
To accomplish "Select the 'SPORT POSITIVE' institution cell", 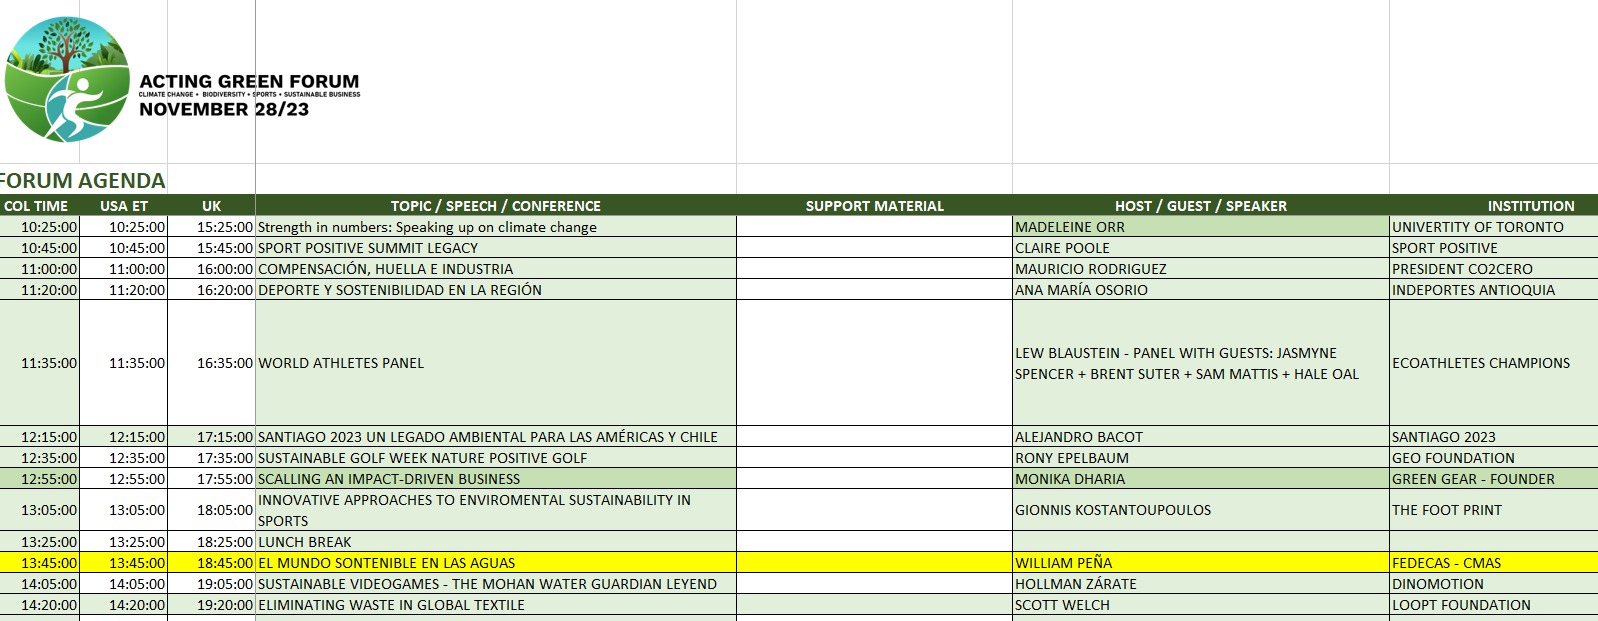I will pyautogui.click(x=1494, y=248).
